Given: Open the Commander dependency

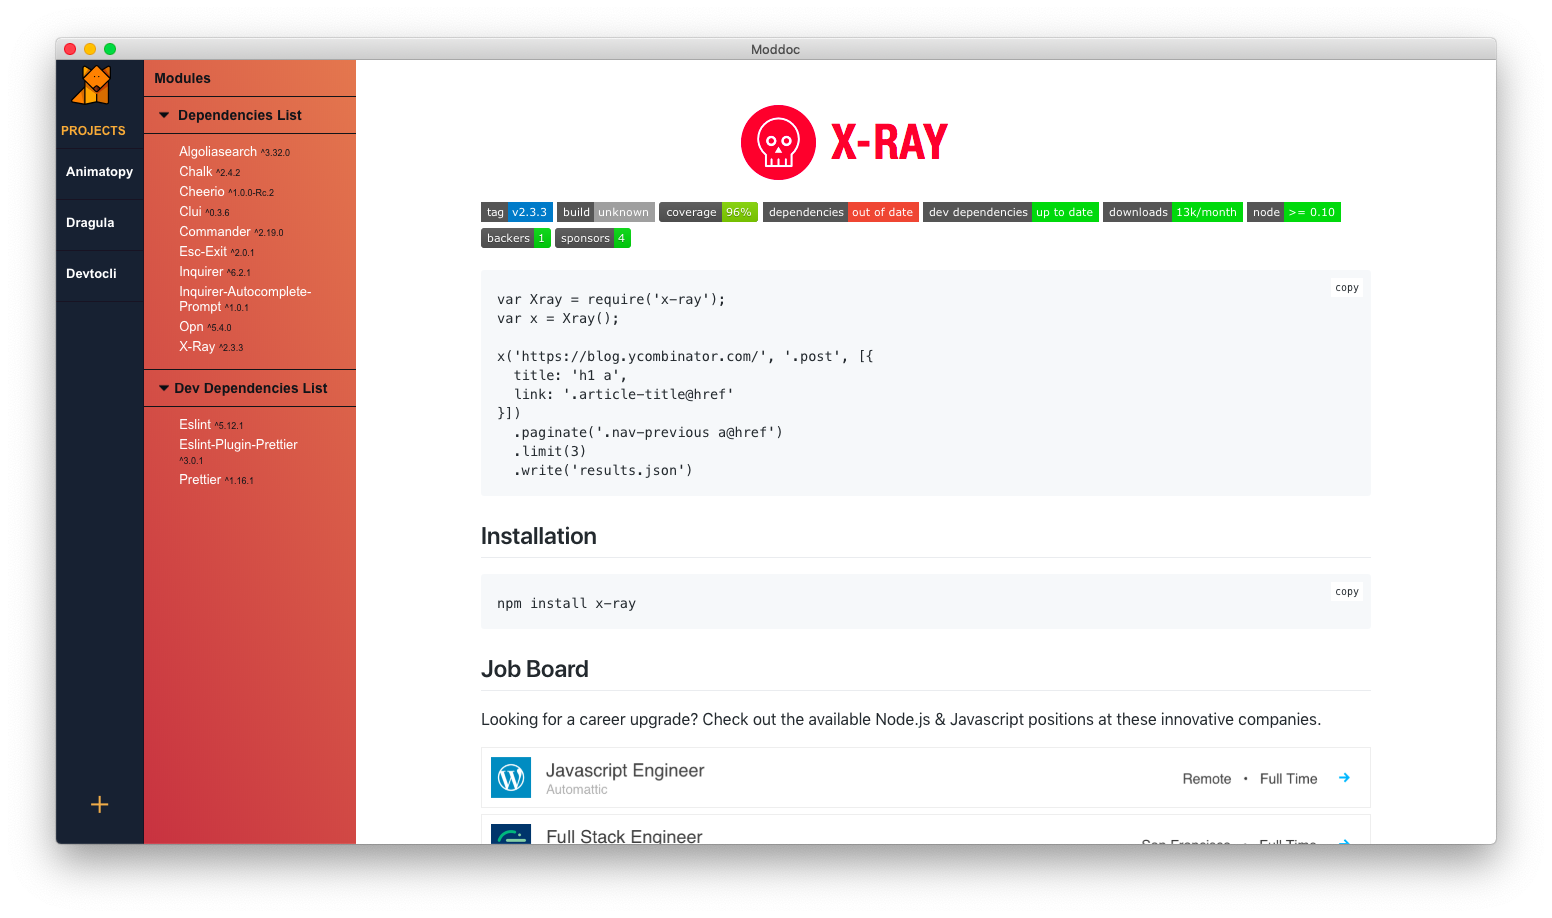Looking at the screenshot, I should click(x=231, y=232).
